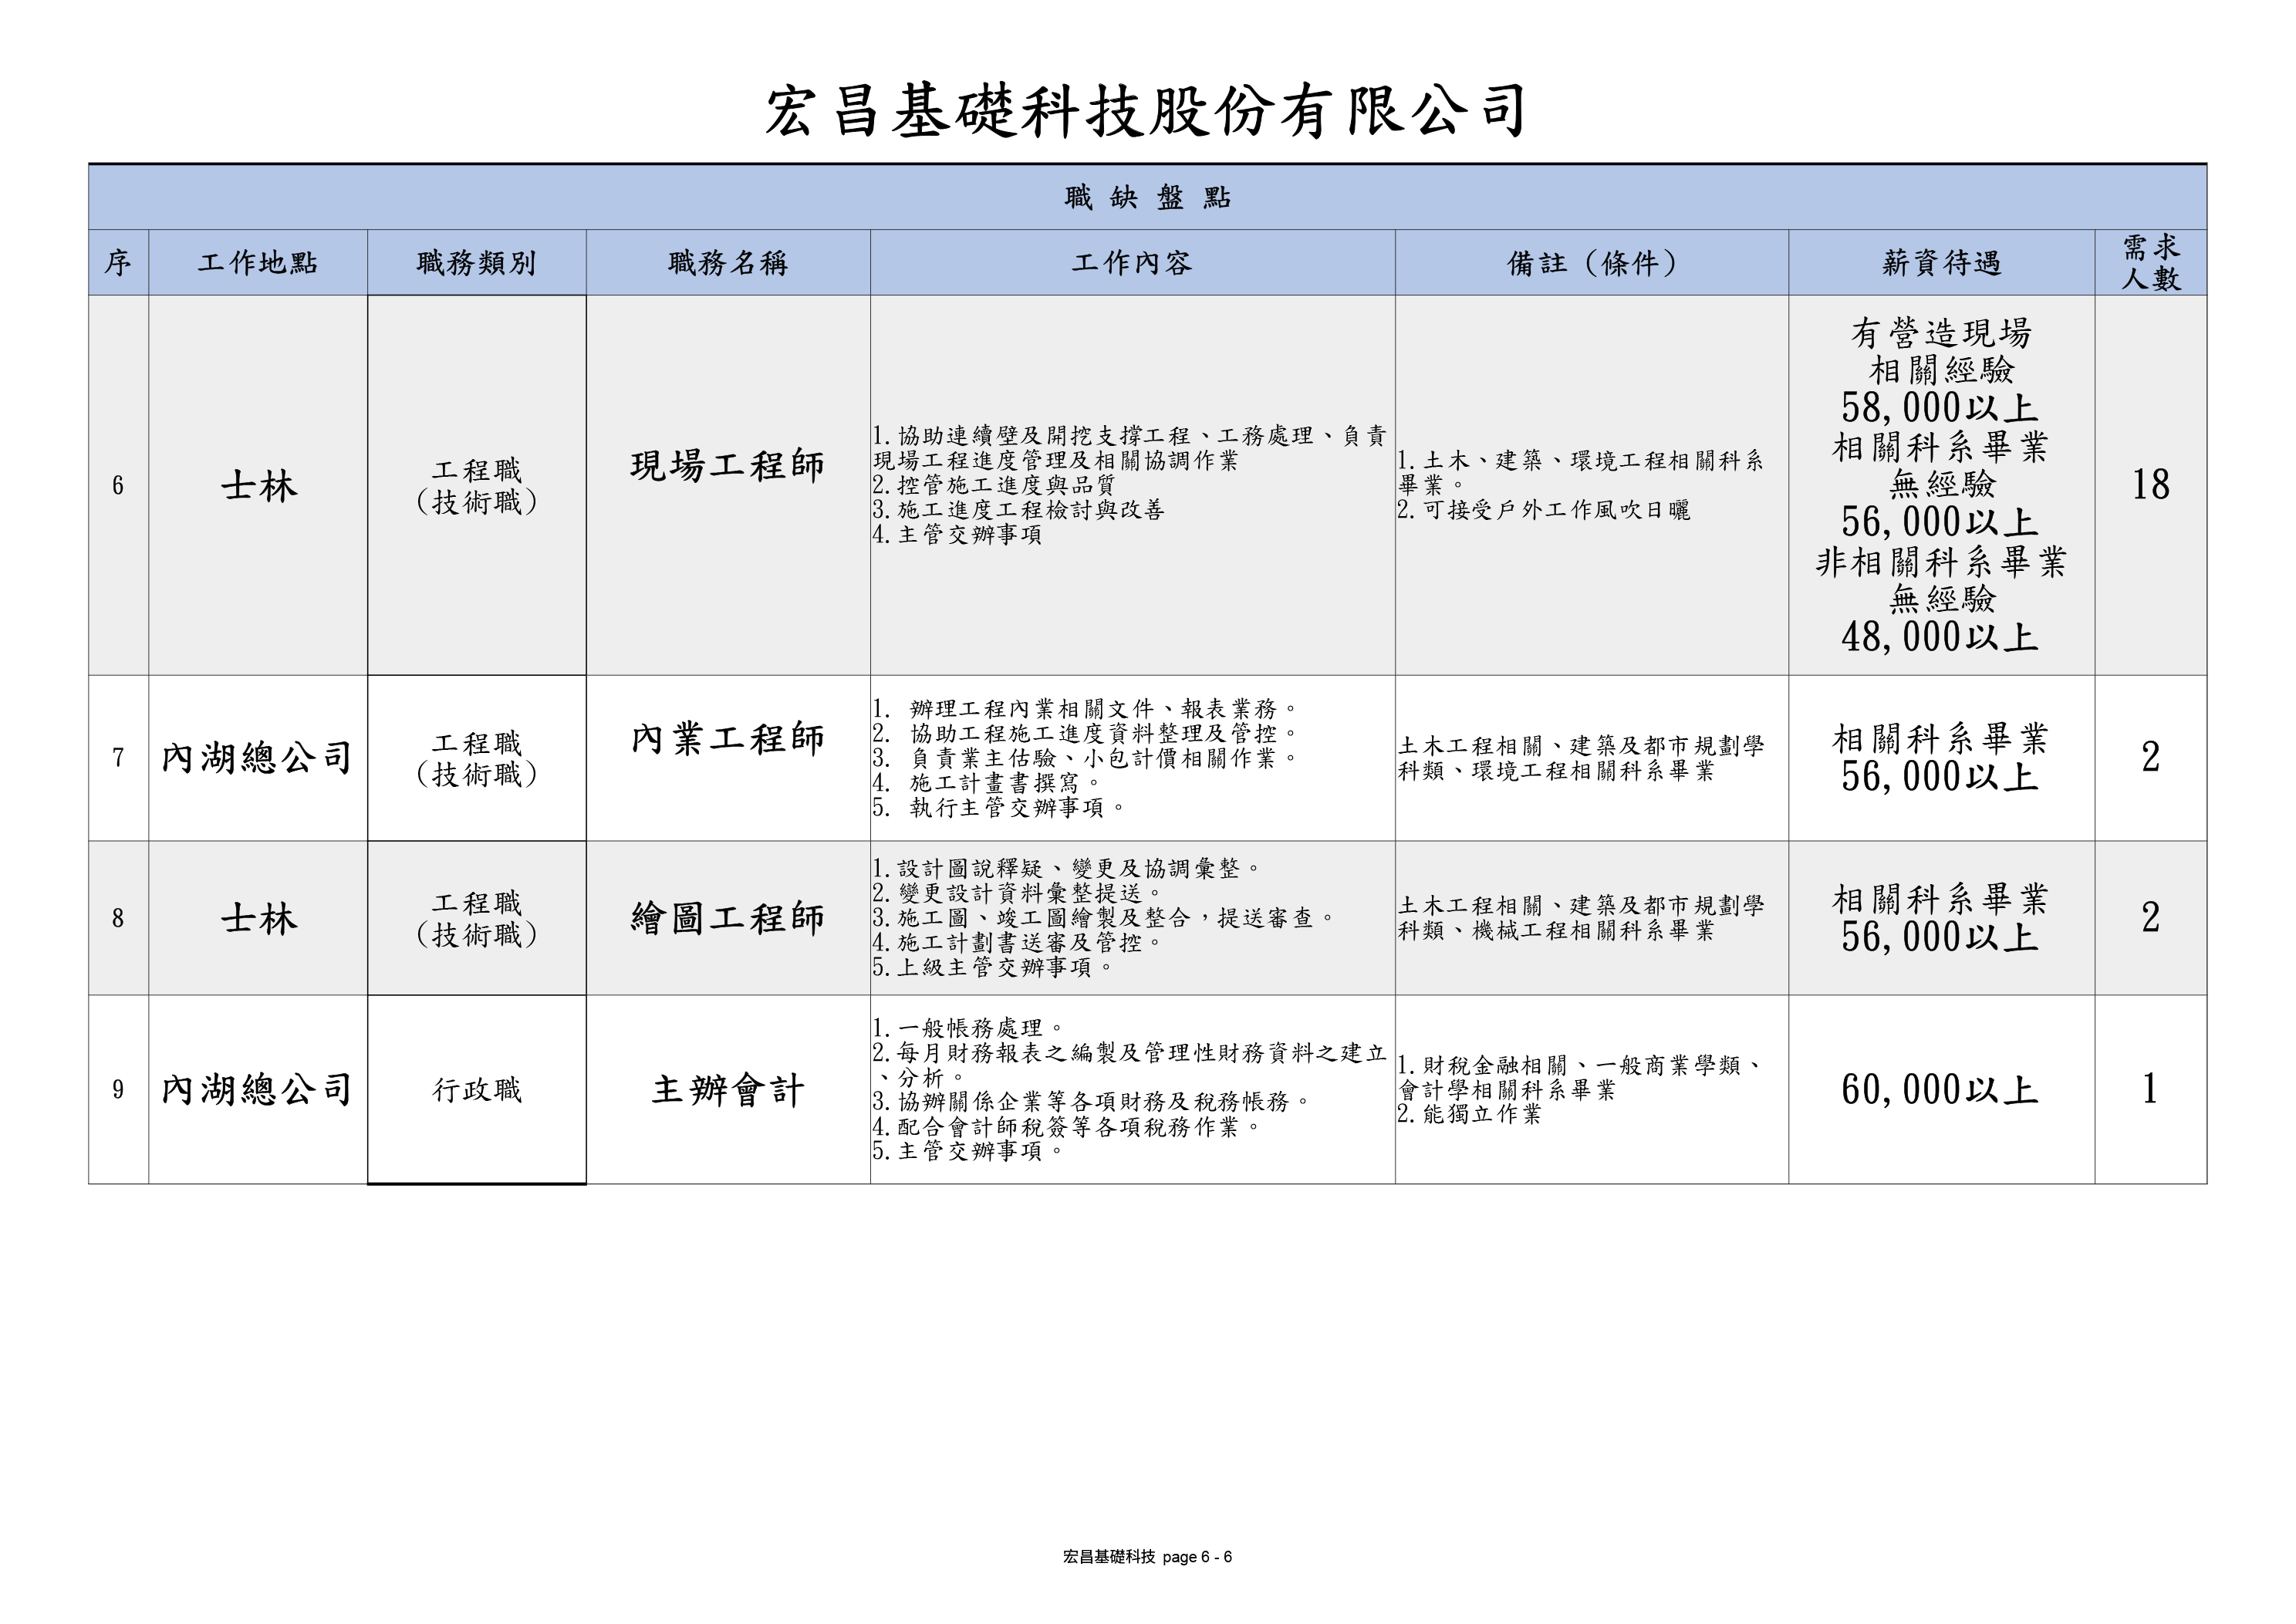Select job title 主辦會計

(728, 1089)
